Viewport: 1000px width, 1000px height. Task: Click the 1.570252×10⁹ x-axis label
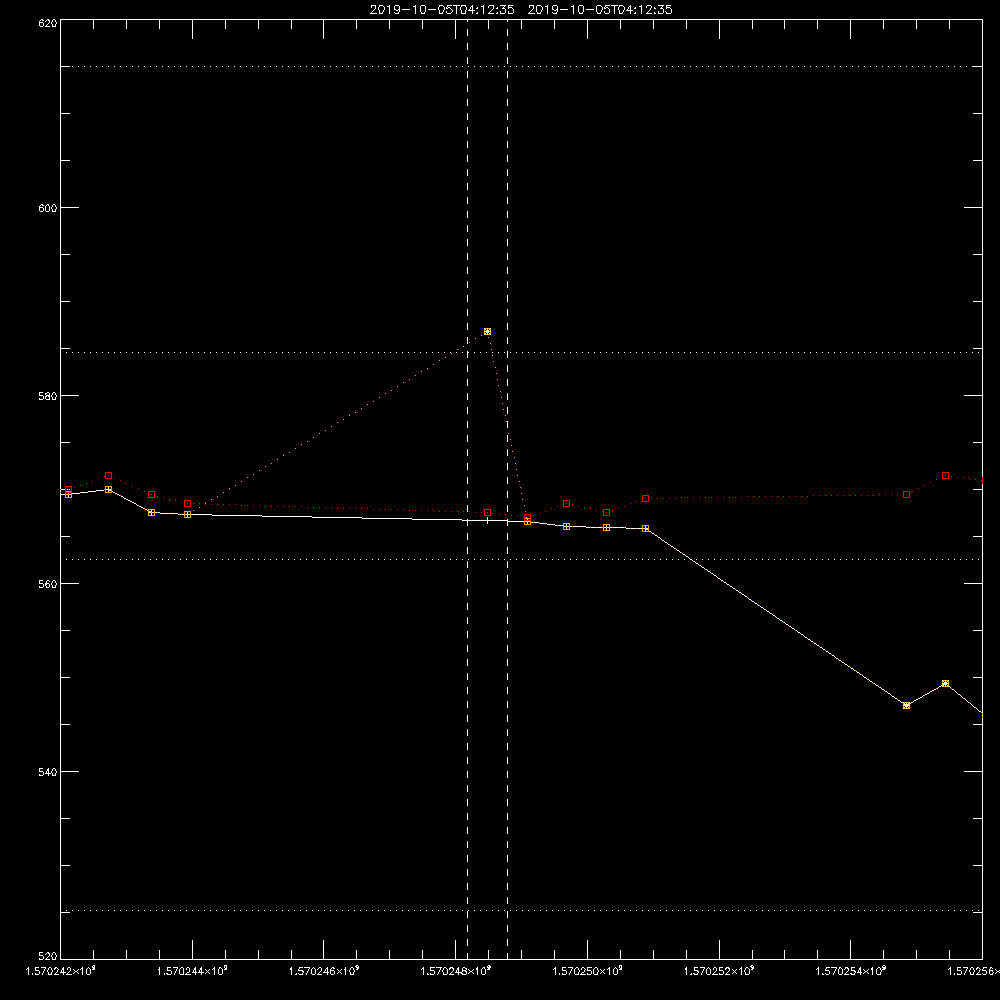pyautogui.click(x=719, y=971)
